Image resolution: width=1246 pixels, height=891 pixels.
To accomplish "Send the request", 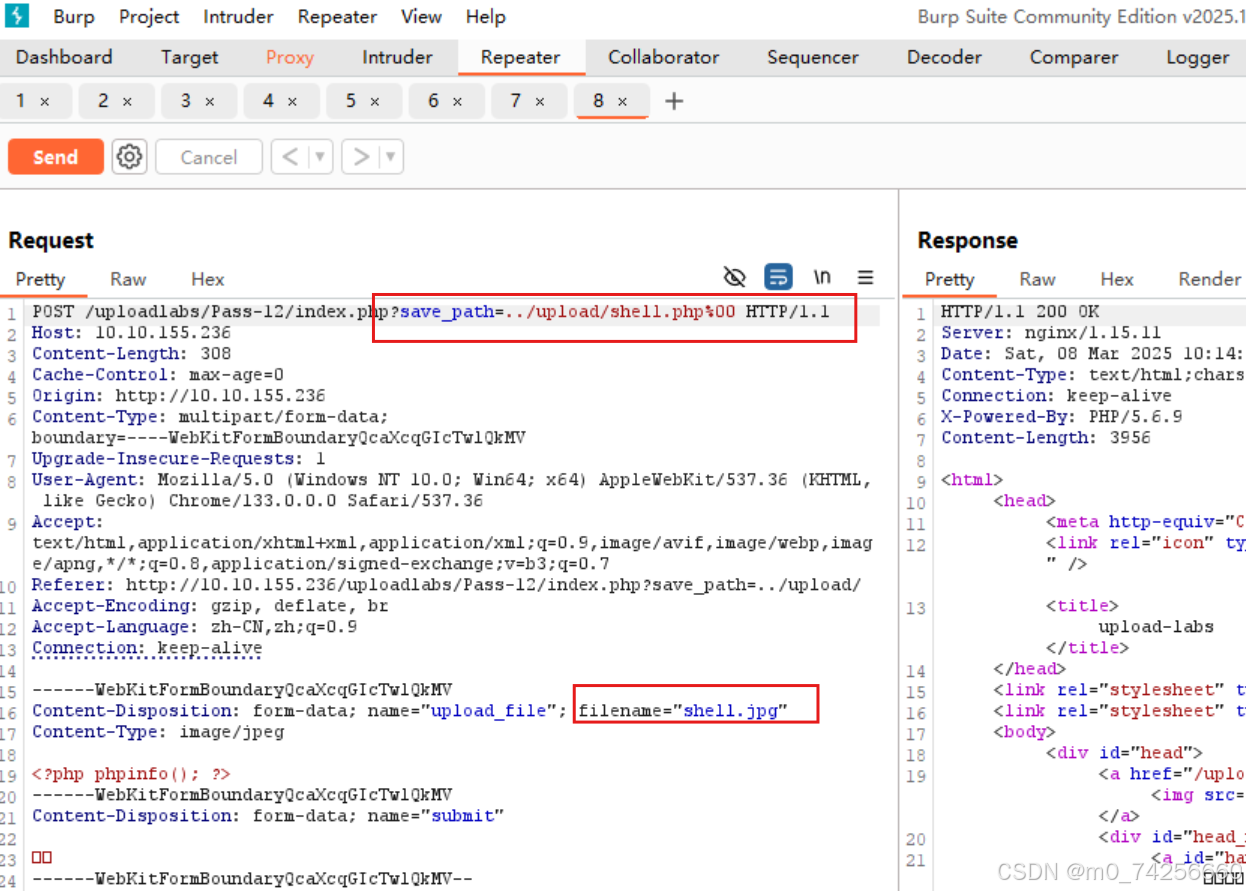I will [55, 157].
